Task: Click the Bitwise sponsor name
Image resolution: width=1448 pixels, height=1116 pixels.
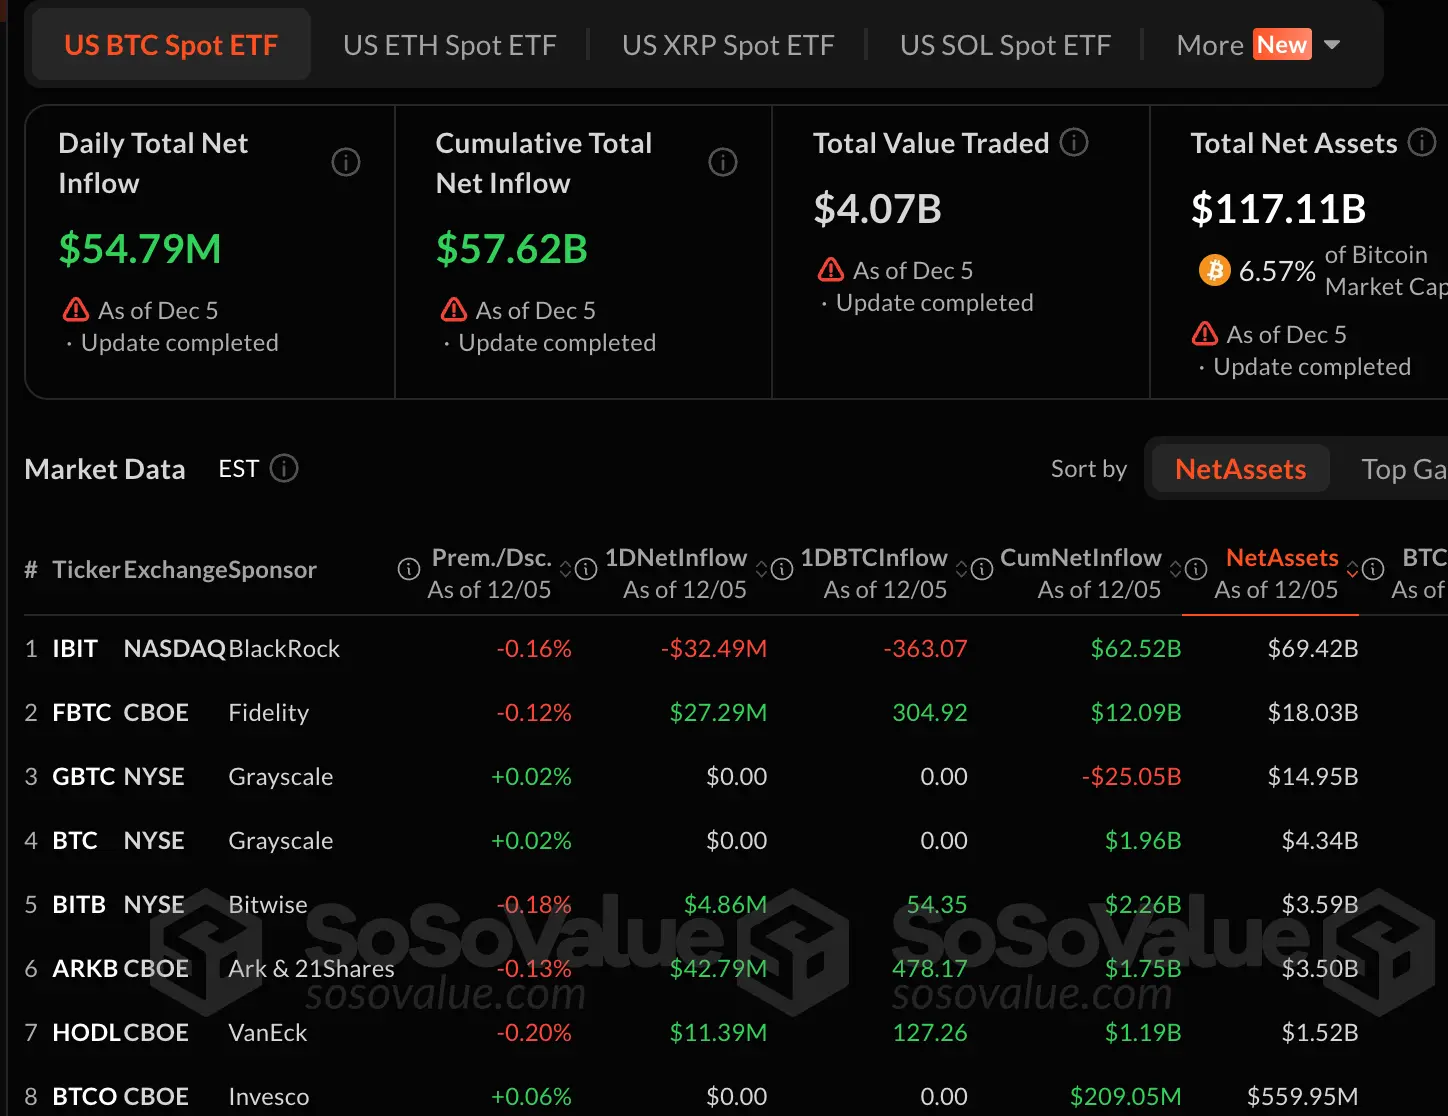Action: pos(268,905)
